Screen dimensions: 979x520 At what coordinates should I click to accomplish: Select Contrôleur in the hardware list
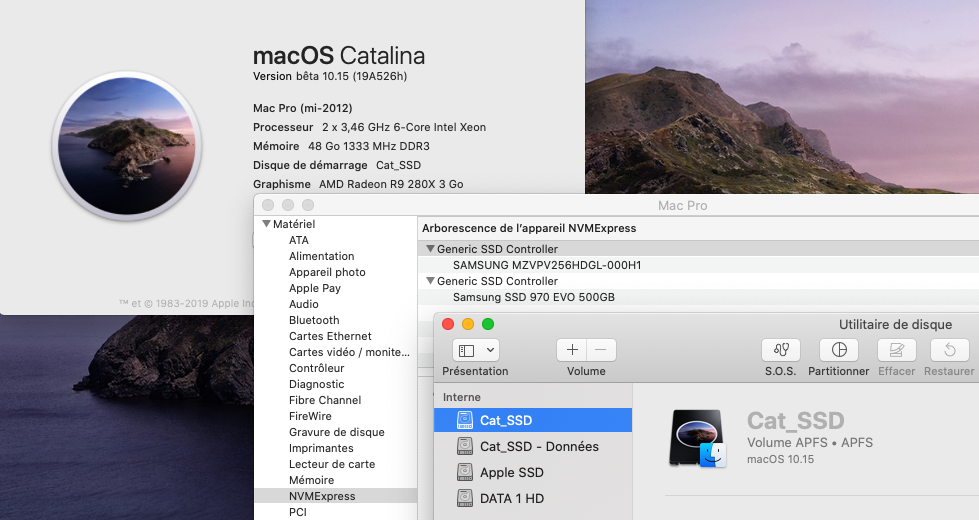pyautogui.click(x=317, y=368)
